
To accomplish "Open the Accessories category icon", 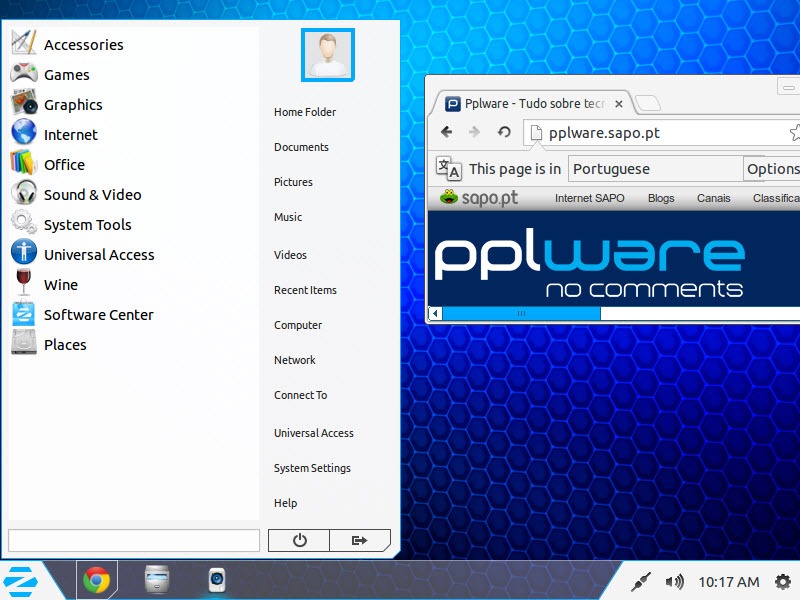I will (x=23, y=43).
